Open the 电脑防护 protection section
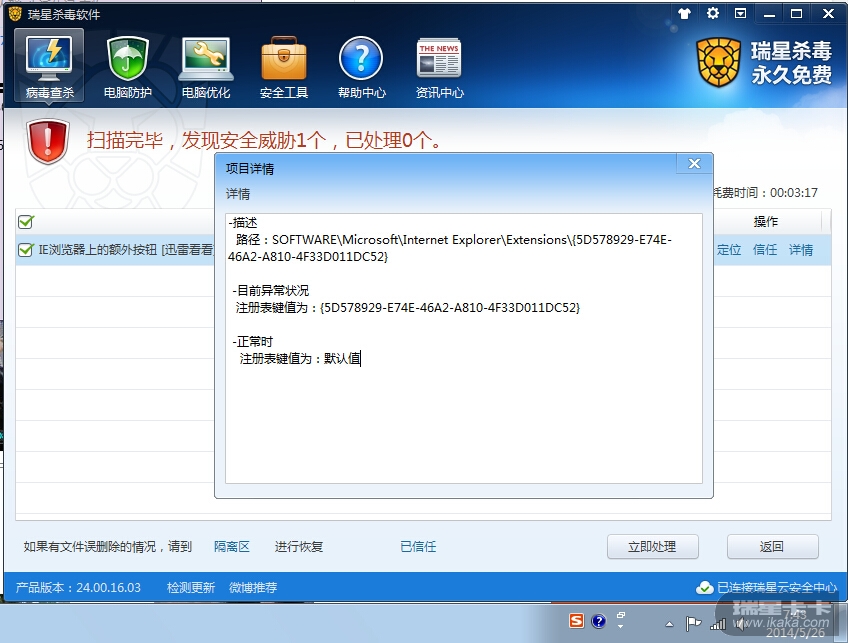 [x=128, y=68]
